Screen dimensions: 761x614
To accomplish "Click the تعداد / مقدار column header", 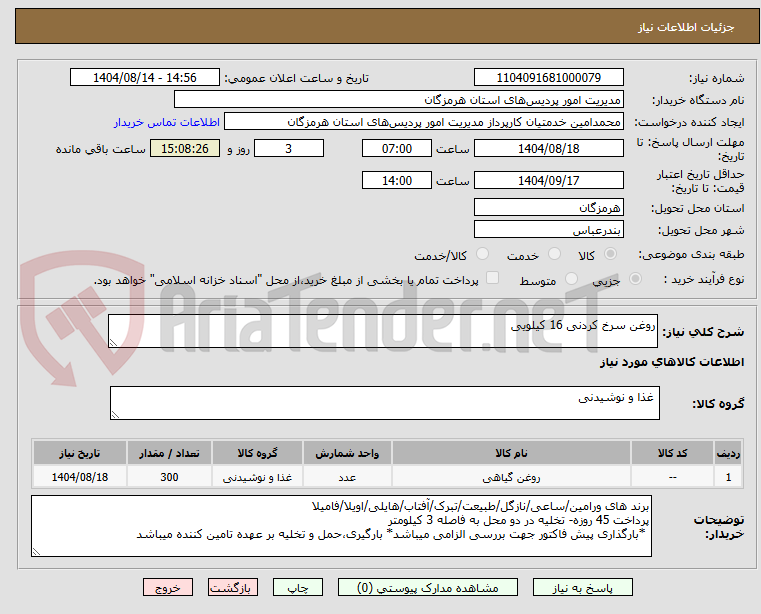I will 169,453.
